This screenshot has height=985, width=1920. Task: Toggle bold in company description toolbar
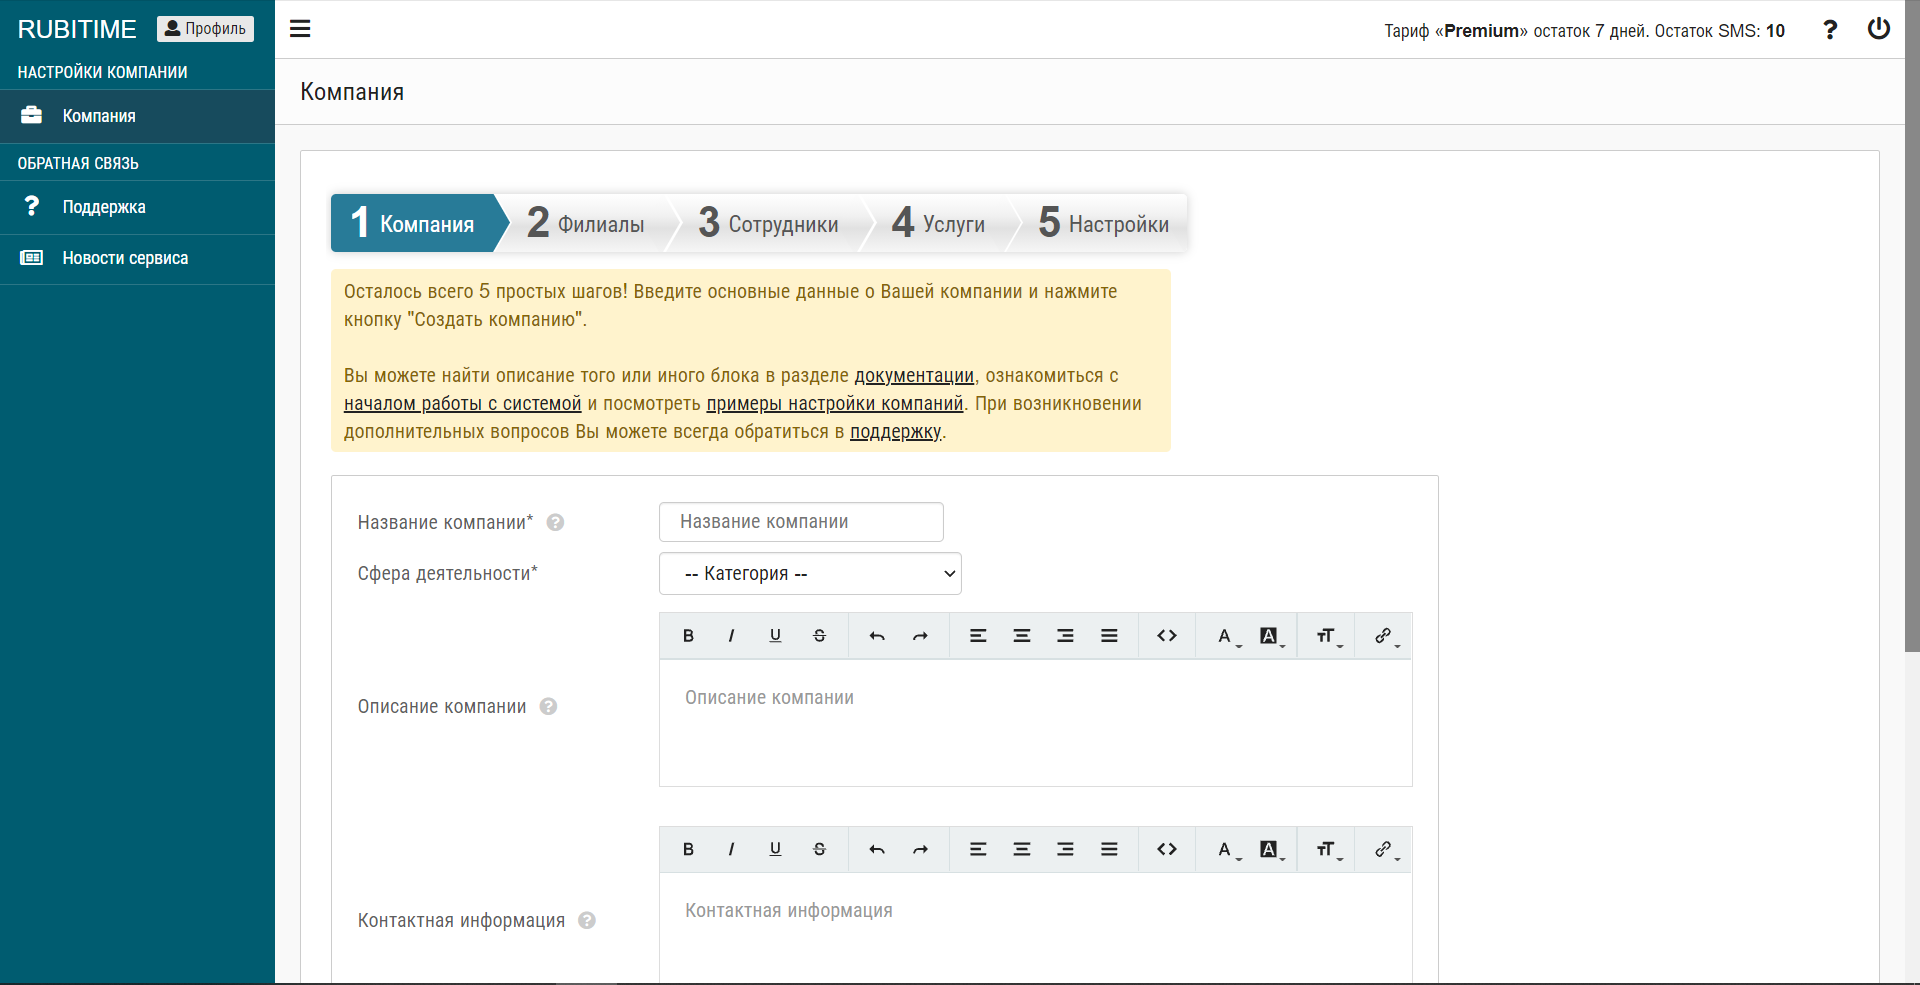pos(688,636)
